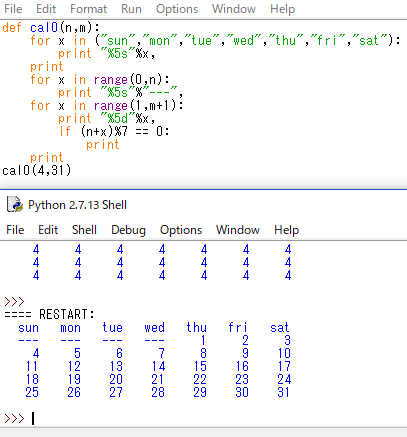The width and height of the screenshot is (407, 437).
Task: Click the Python Shell window icon
Action: 15,204
